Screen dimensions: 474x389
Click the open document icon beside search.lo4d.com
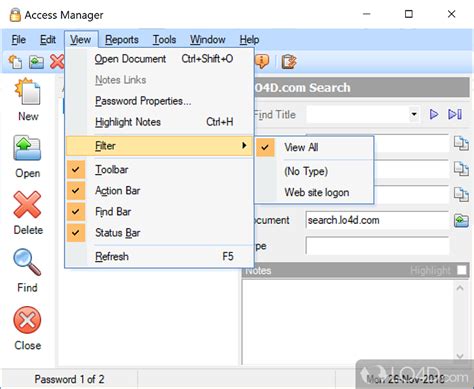coord(461,221)
